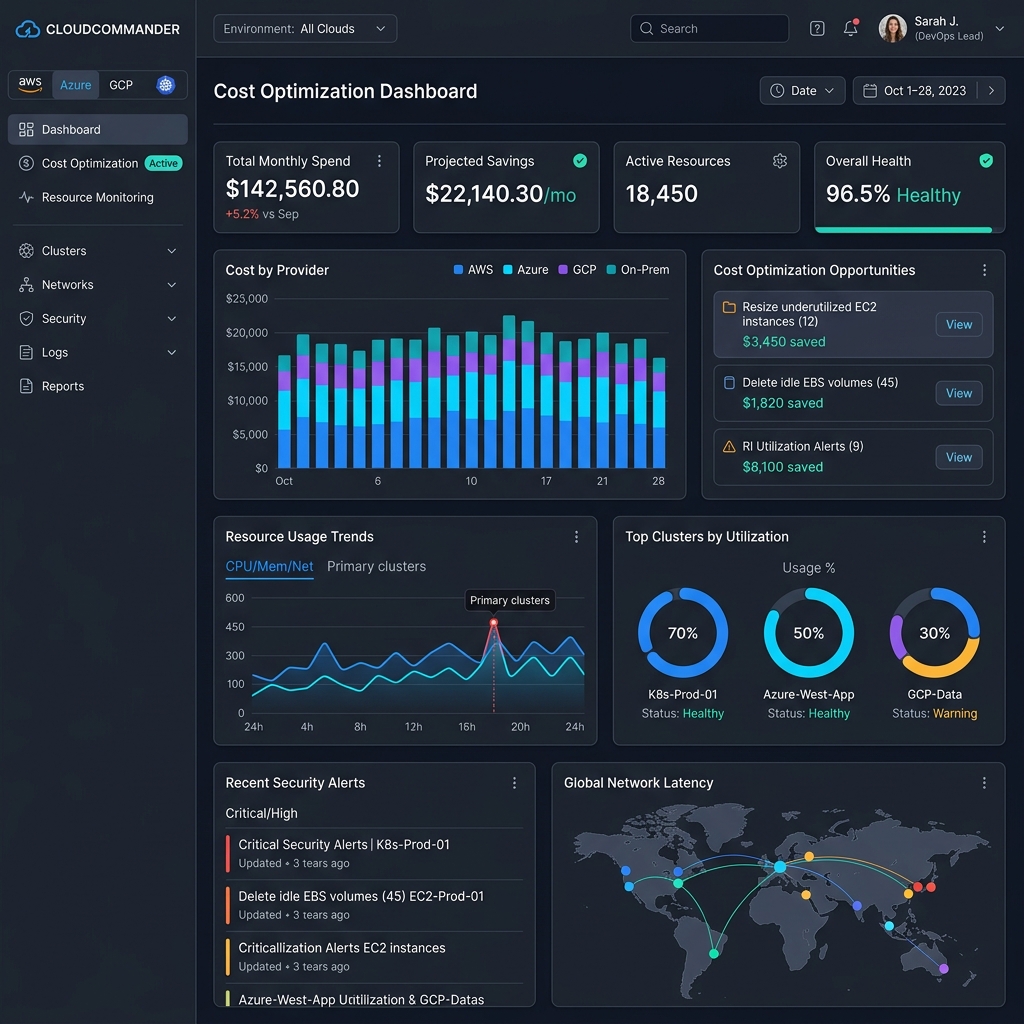Select the GCP provider tab

121,85
